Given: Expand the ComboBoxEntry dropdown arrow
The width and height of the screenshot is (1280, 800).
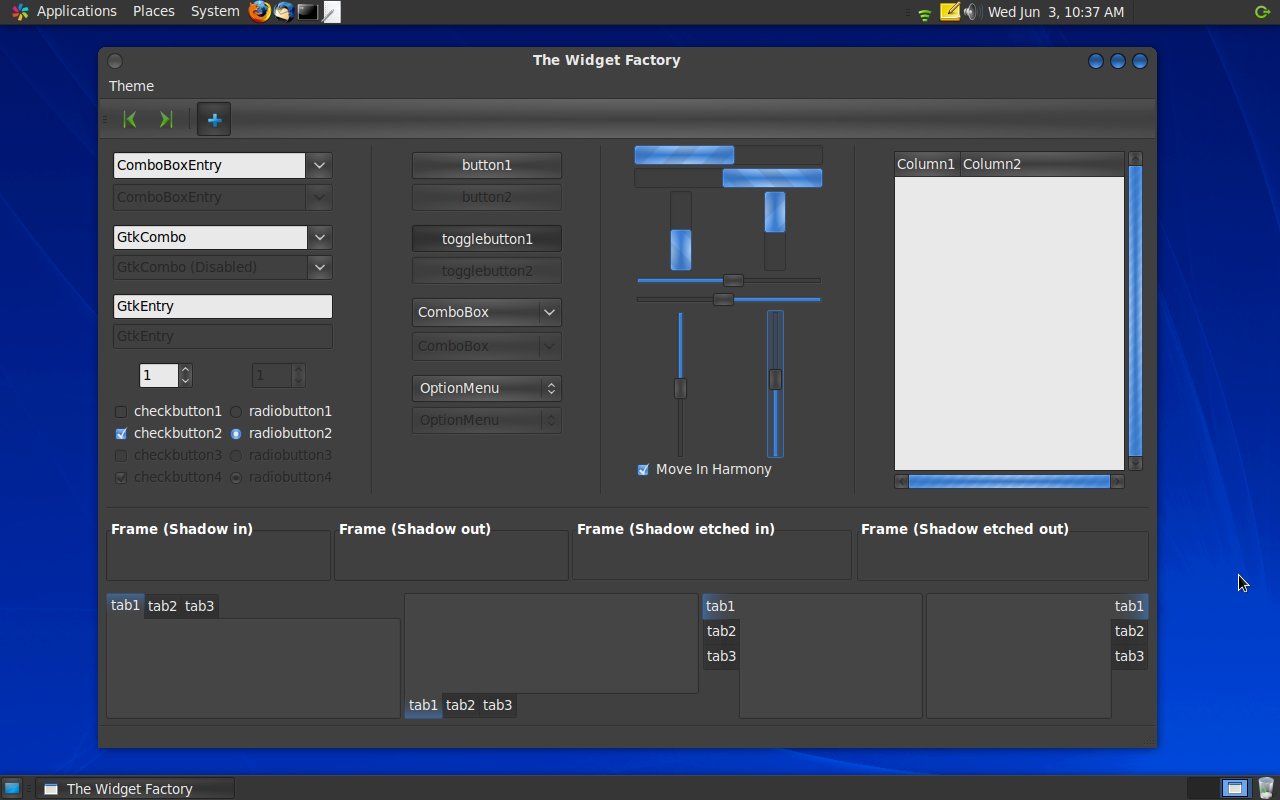Looking at the screenshot, I should 319,165.
